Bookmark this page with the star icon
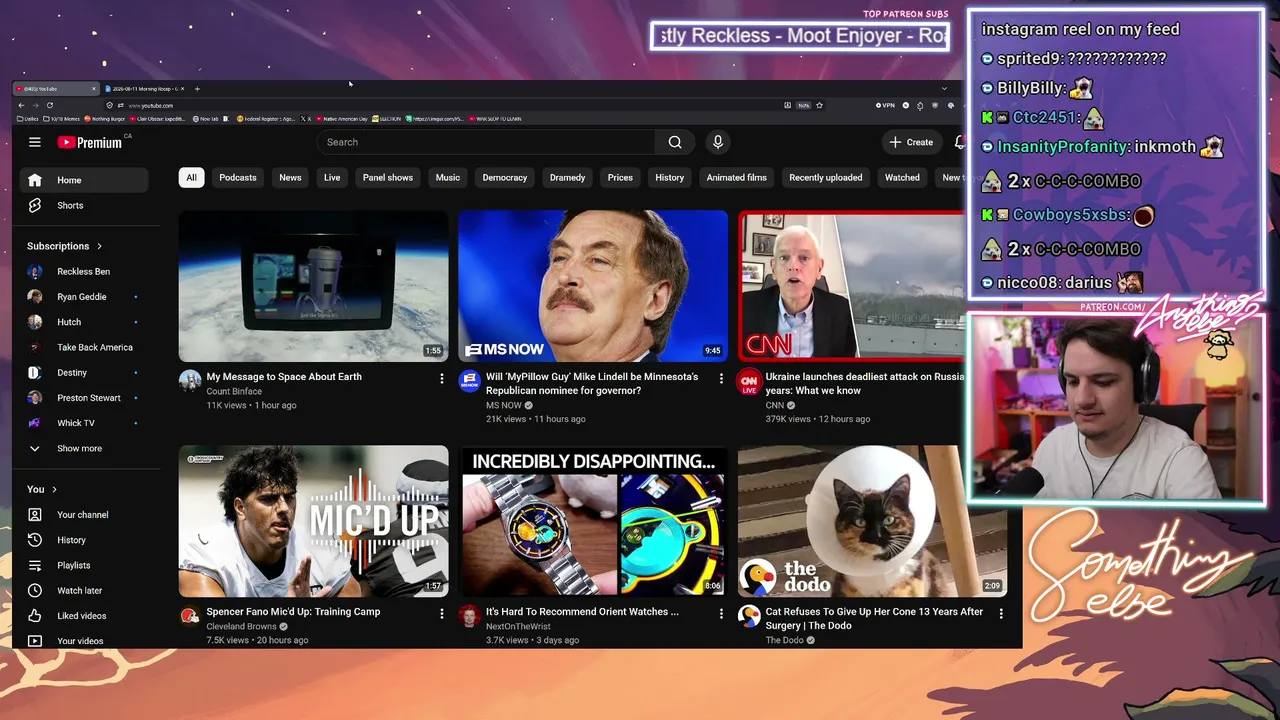 click(819, 105)
